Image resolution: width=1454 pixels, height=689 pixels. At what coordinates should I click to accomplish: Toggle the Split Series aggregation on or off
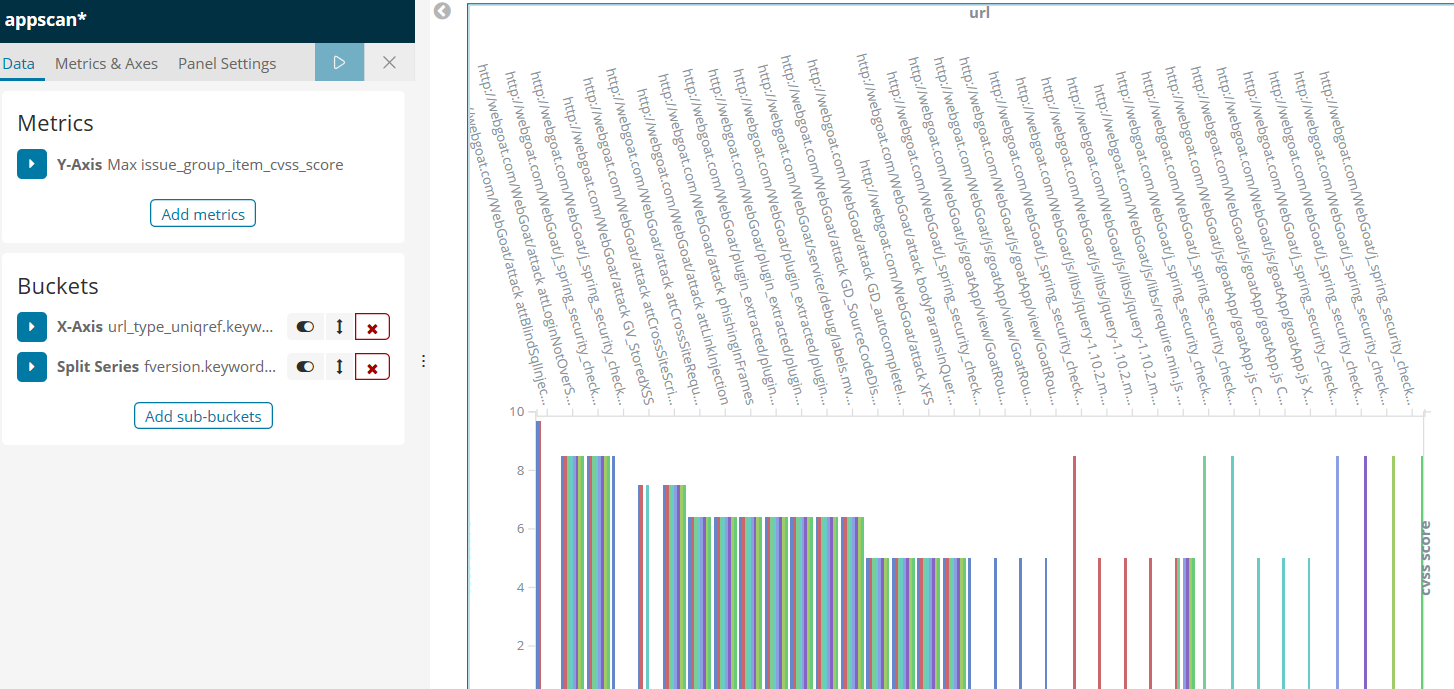click(x=305, y=367)
